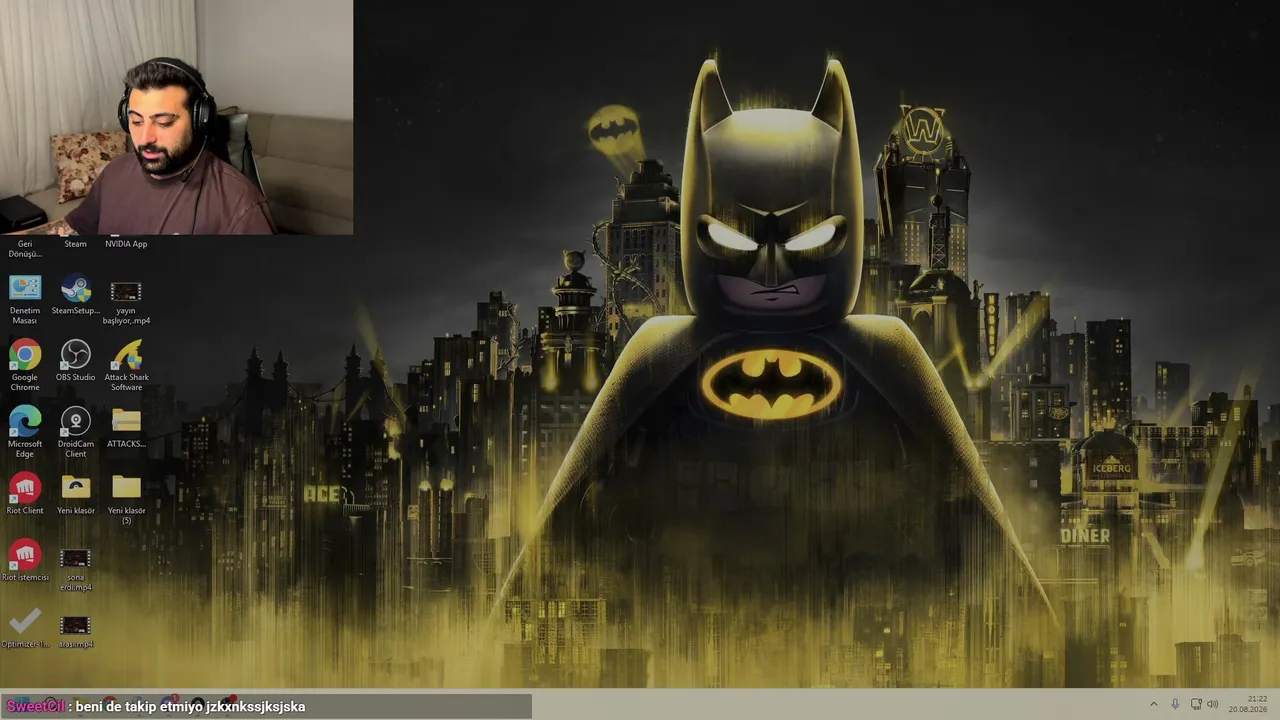Open the Denetim Masası desktop shortcut
The image size is (1280, 720).
pyautogui.click(x=25, y=299)
